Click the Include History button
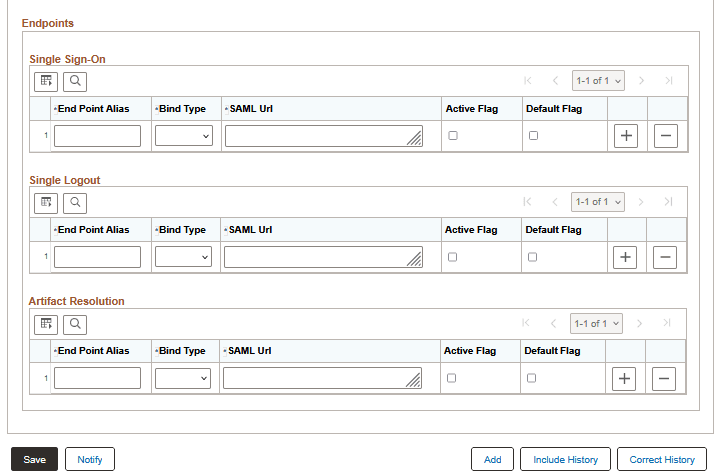Image resolution: width=721 pixels, height=475 pixels. tap(566, 459)
